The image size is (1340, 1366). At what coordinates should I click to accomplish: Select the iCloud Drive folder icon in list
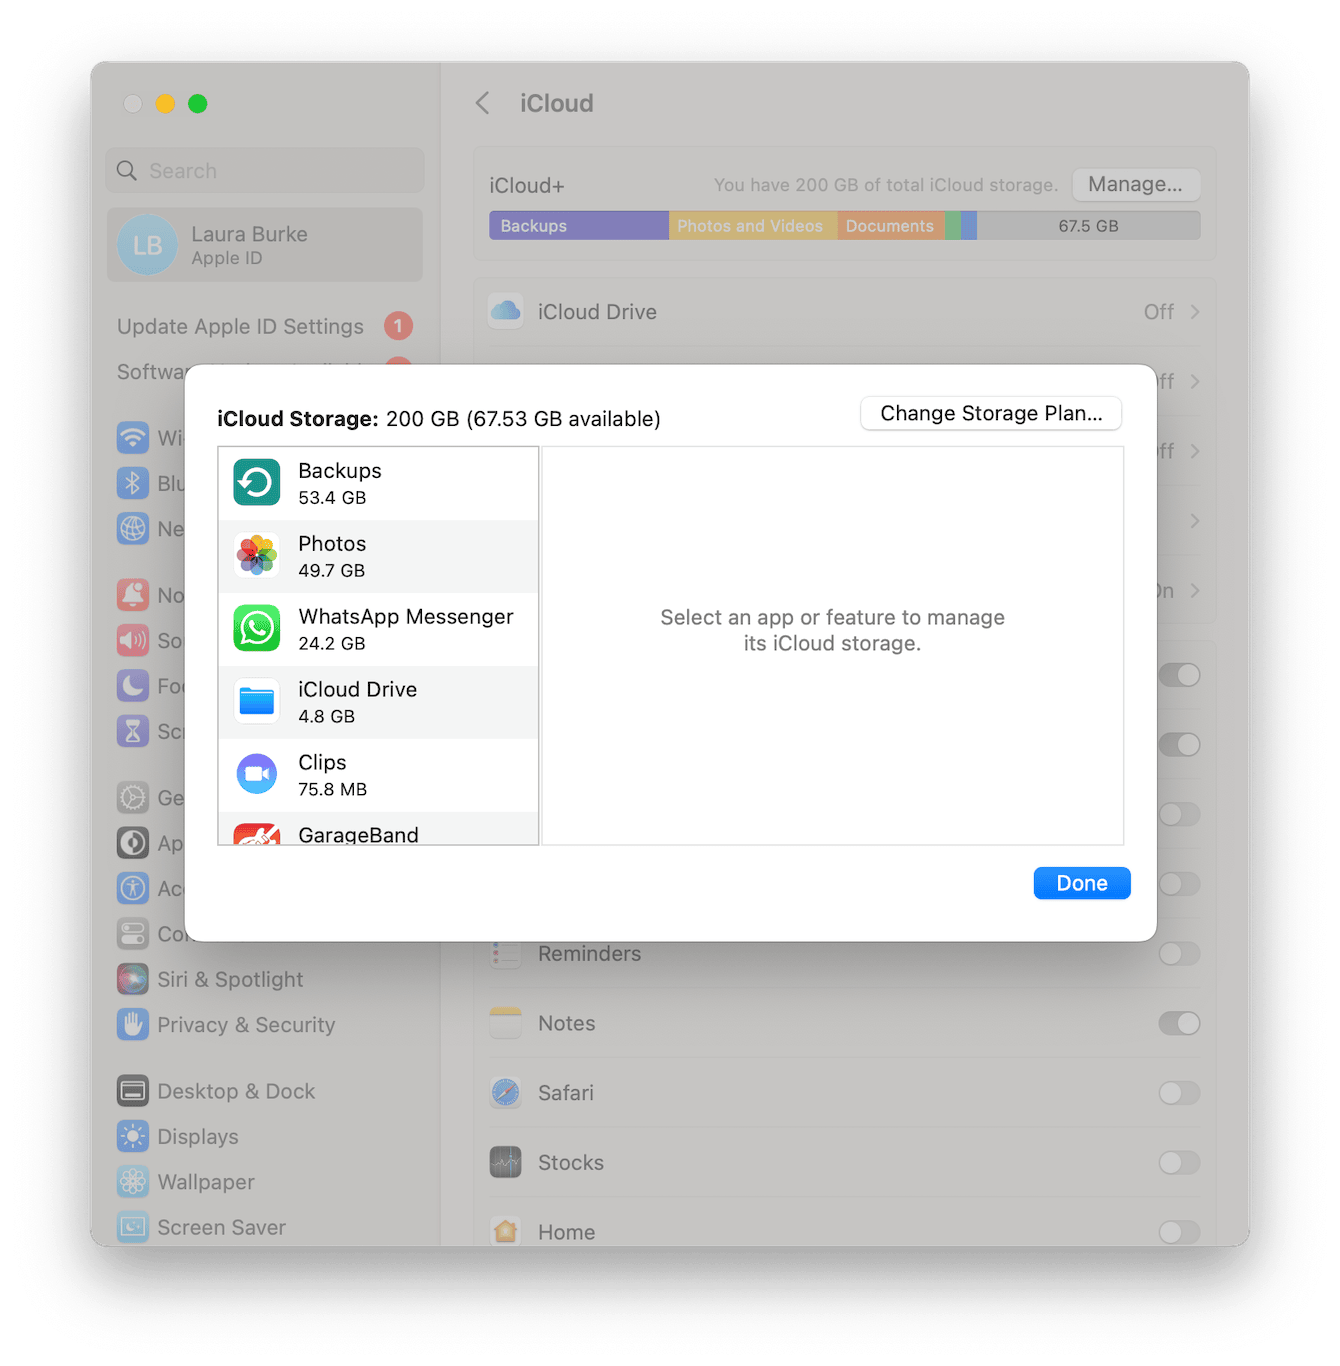[x=257, y=702]
